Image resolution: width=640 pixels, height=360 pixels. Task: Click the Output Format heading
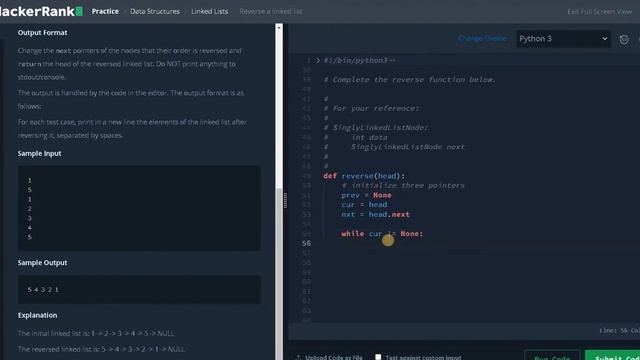(x=42, y=33)
